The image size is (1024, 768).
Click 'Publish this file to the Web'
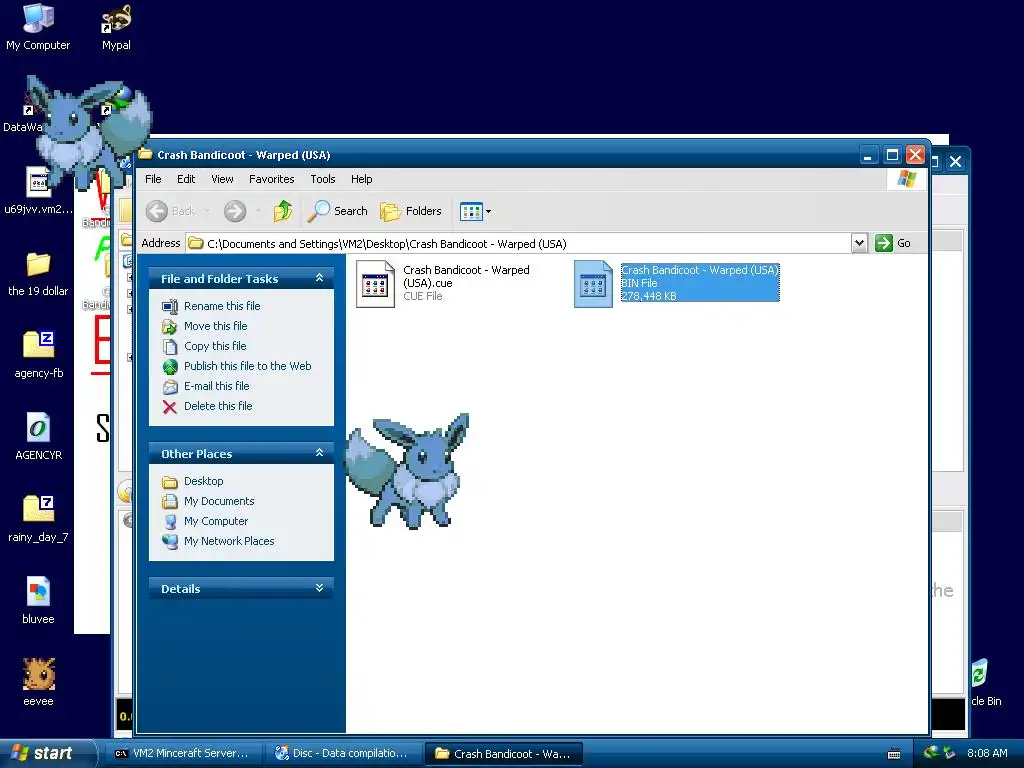point(248,366)
